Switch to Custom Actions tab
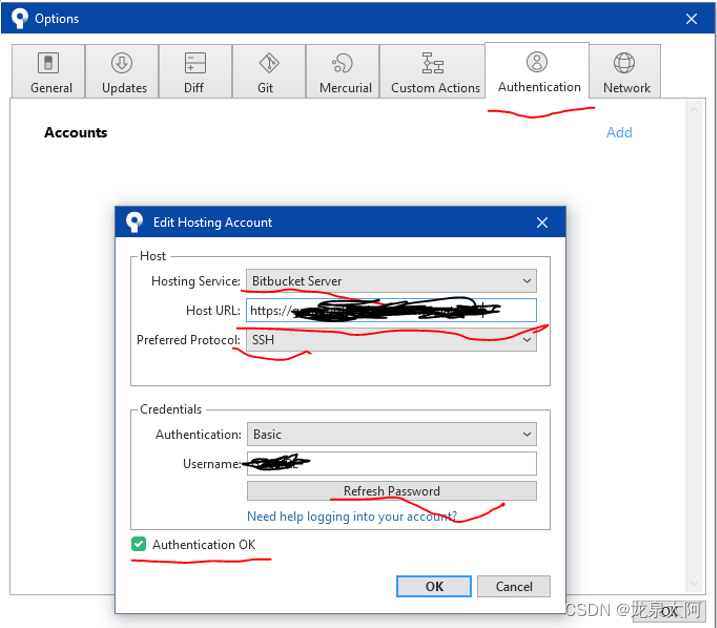Screen dimensions: 717x628 point(433,71)
